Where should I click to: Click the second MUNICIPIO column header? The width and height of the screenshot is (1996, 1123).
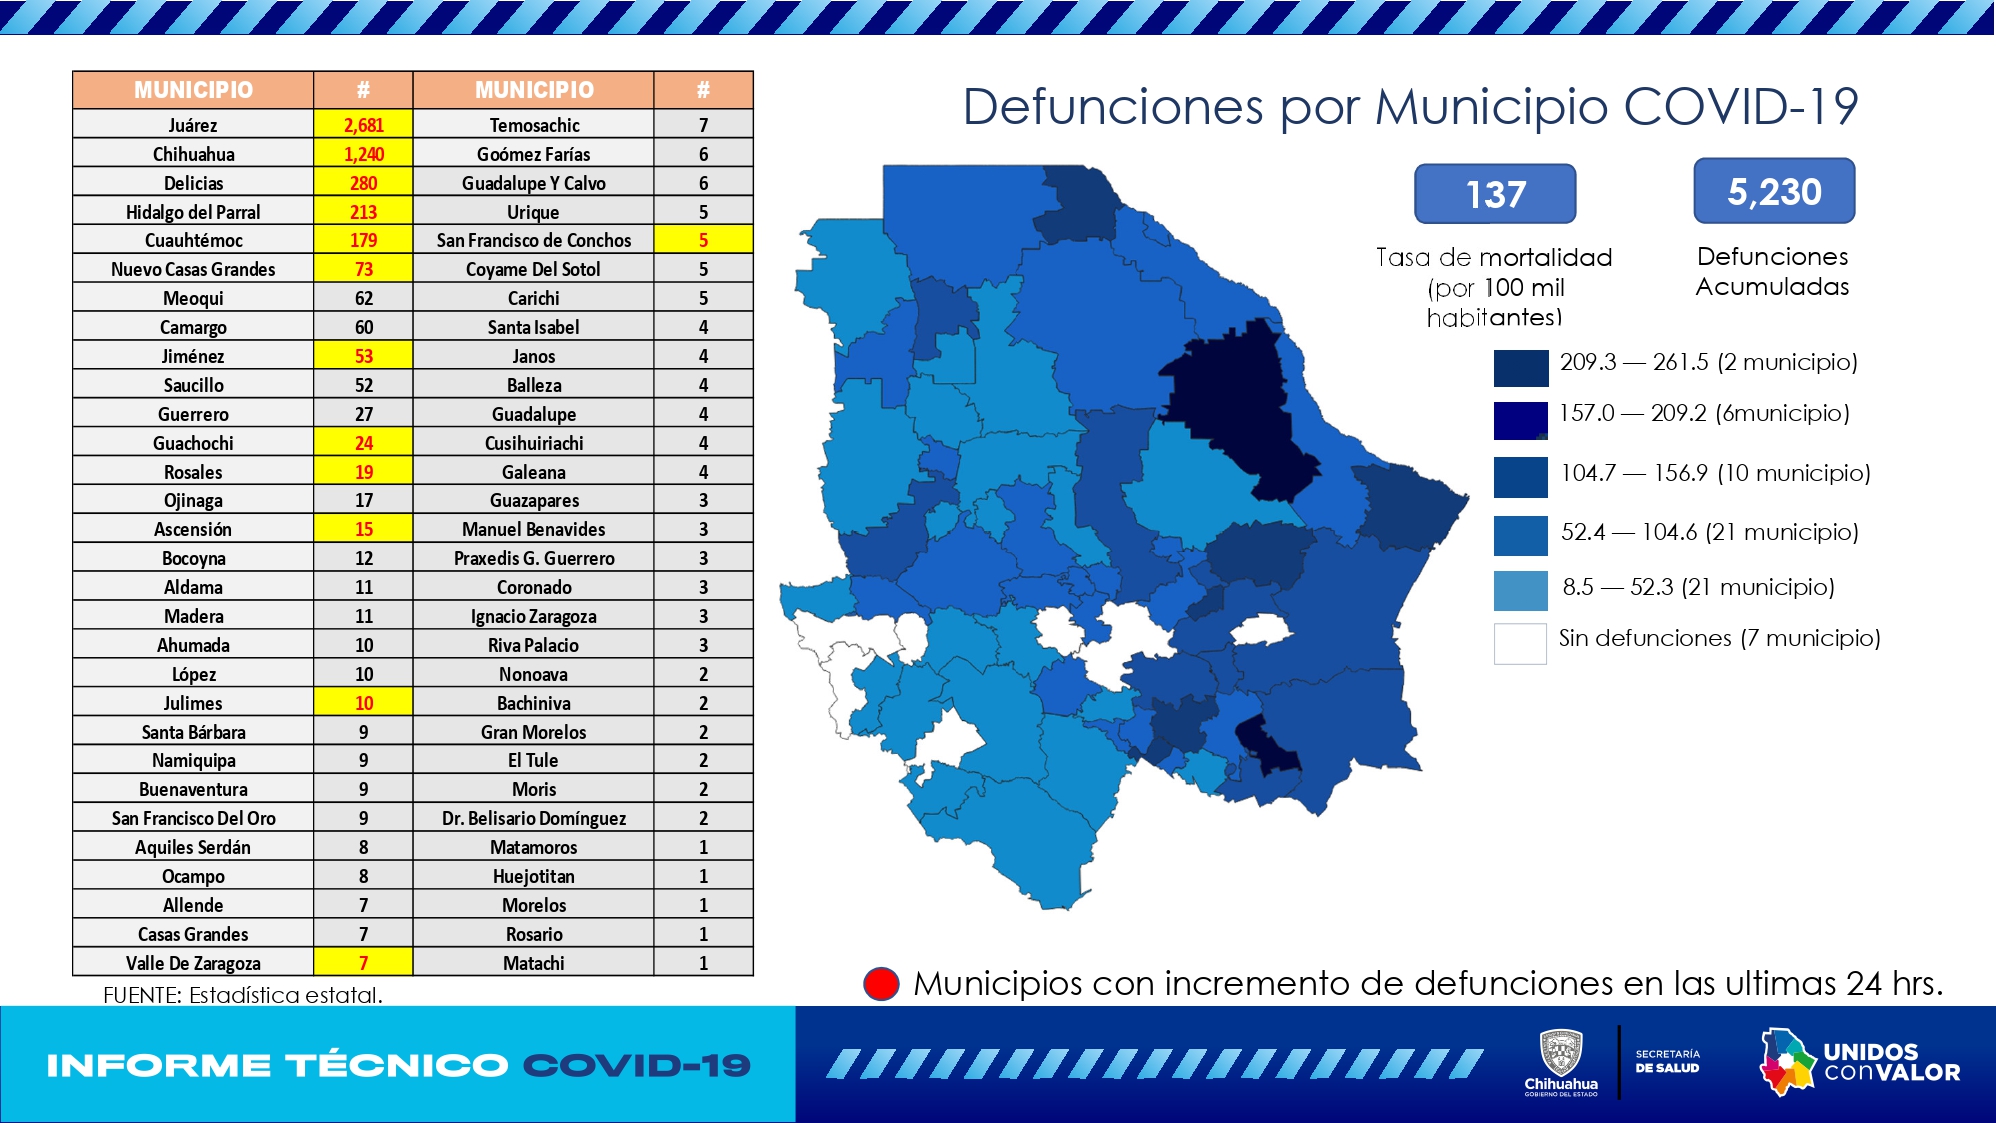coord(534,90)
